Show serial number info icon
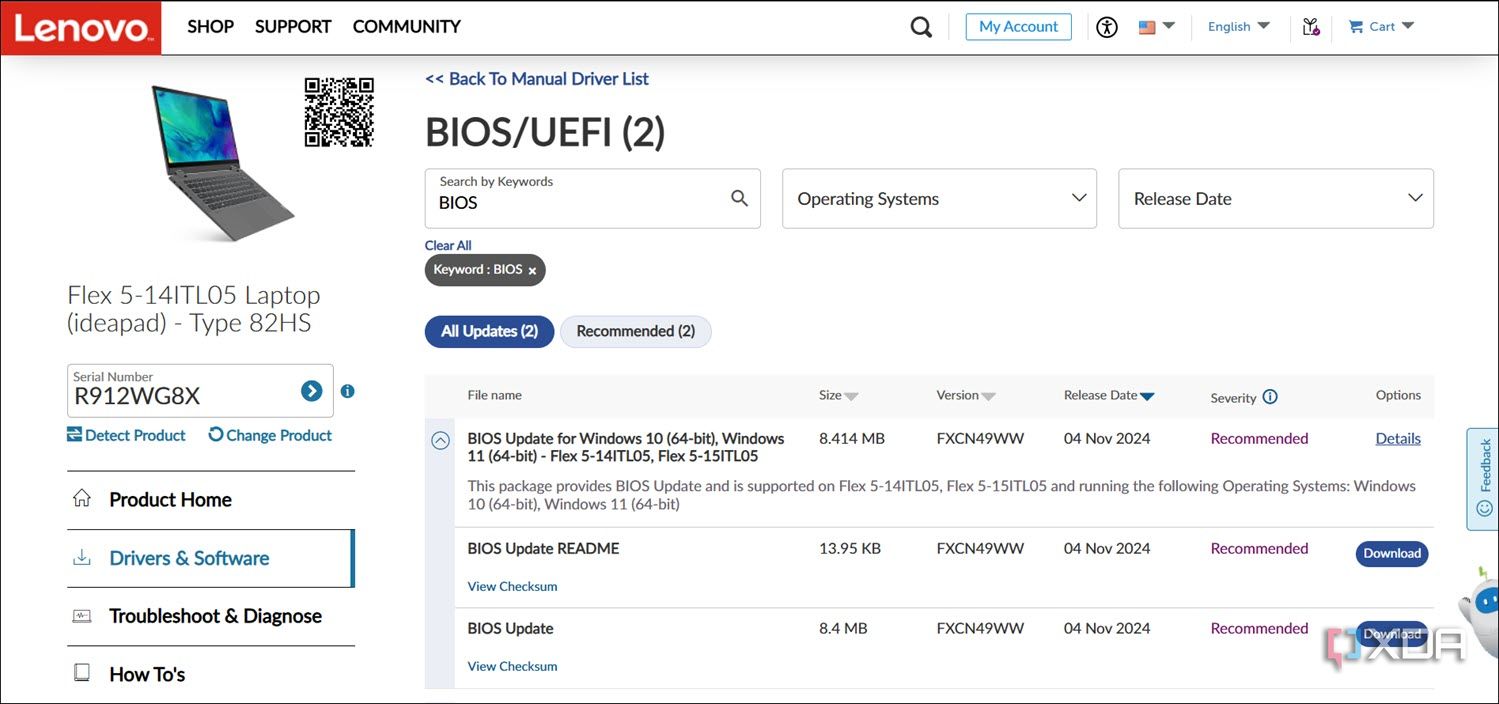 347,391
